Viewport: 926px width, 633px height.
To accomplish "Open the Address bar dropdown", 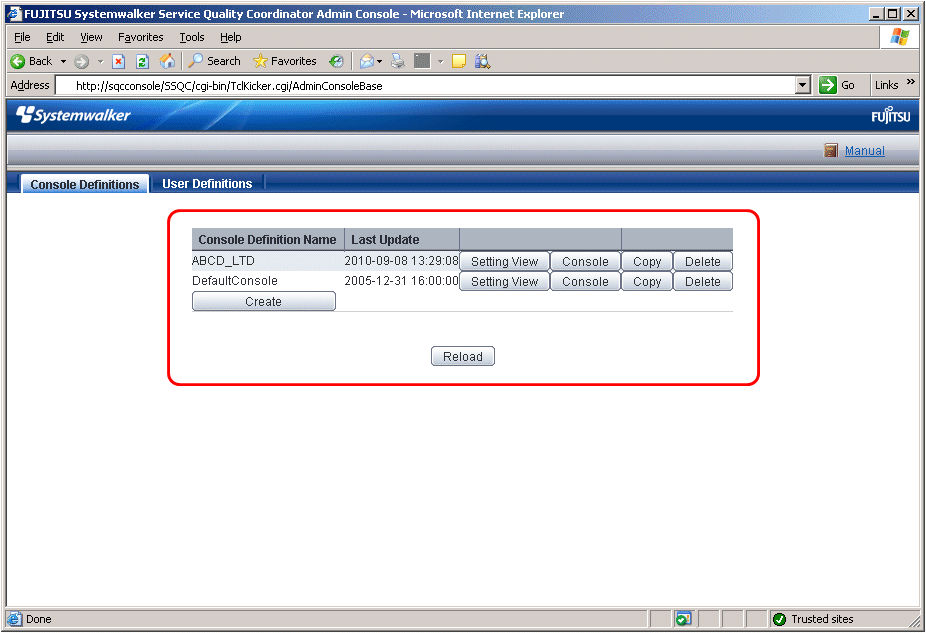I will [x=802, y=85].
